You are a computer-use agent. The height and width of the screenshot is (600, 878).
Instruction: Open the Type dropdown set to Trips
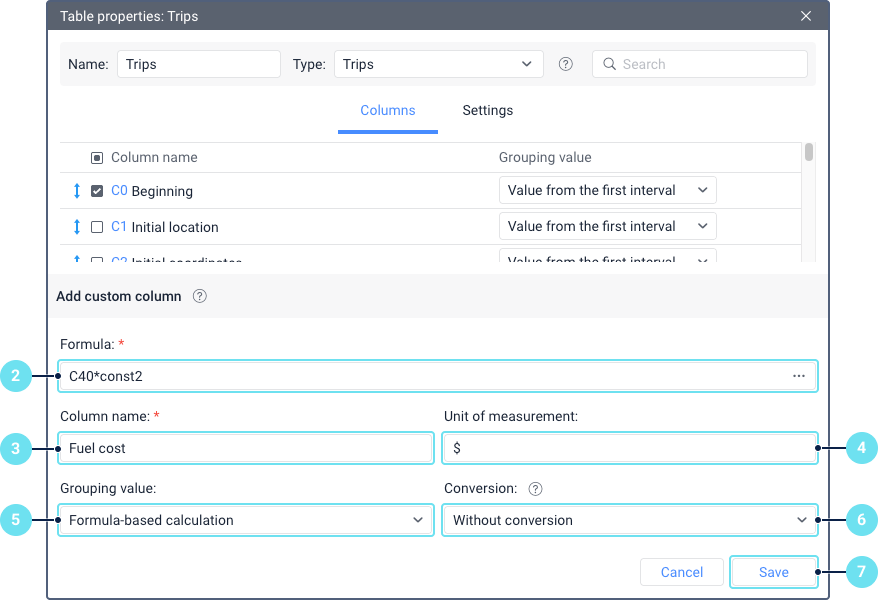click(438, 64)
